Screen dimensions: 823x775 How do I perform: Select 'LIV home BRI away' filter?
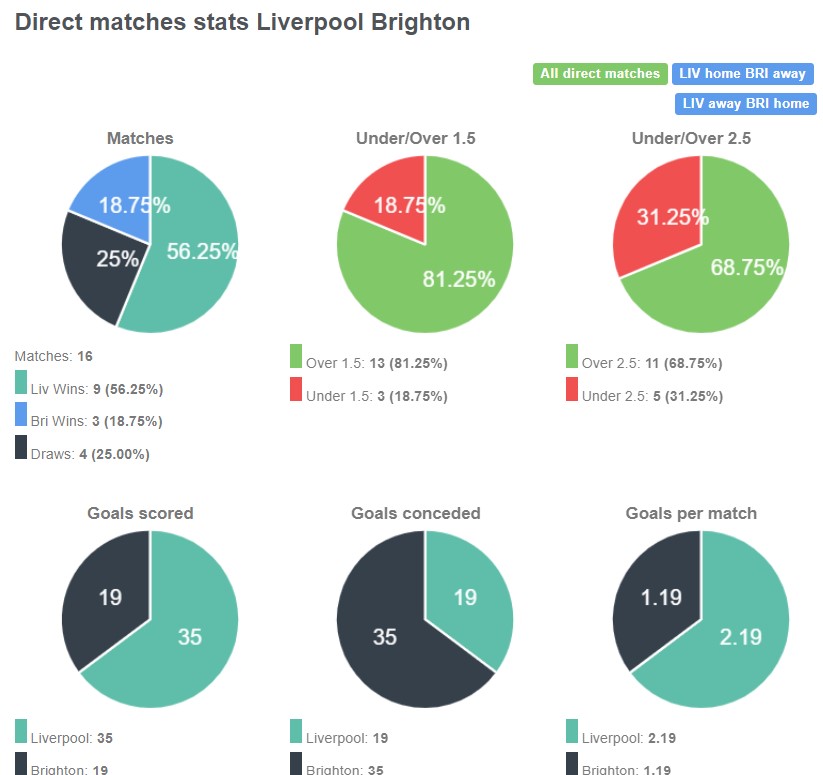coord(743,73)
